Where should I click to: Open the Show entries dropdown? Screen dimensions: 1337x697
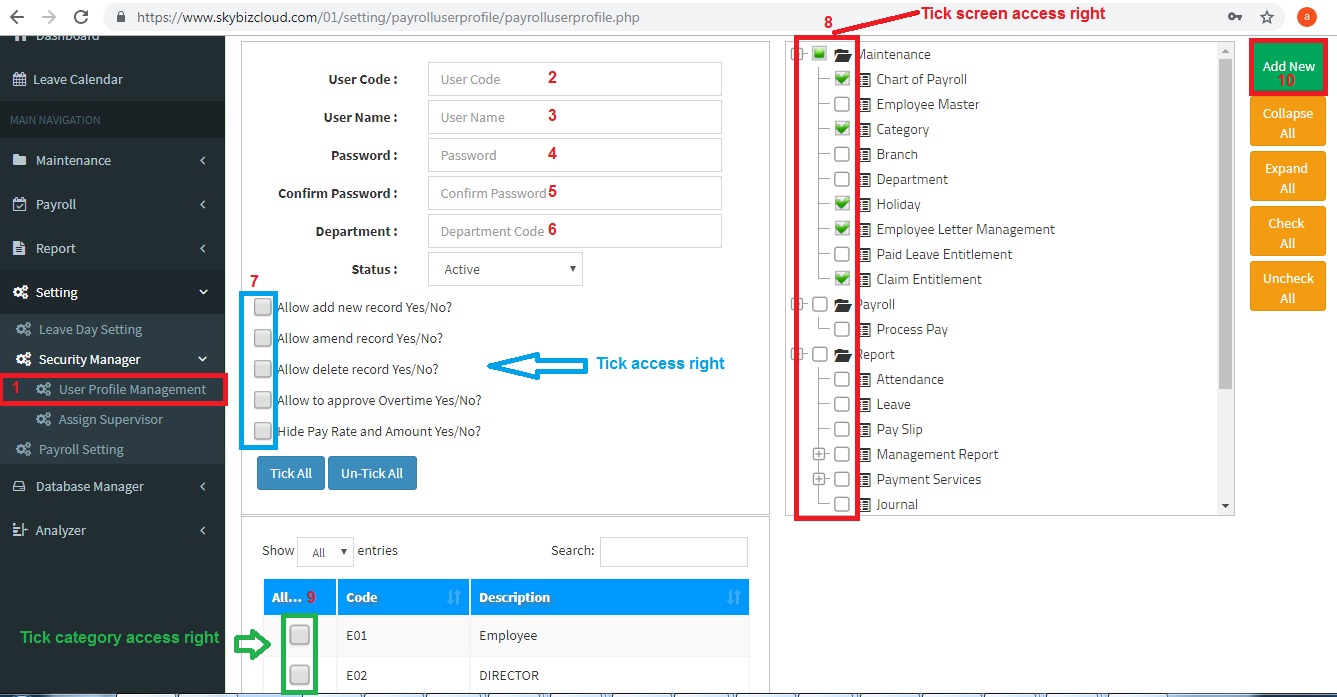point(326,551)
